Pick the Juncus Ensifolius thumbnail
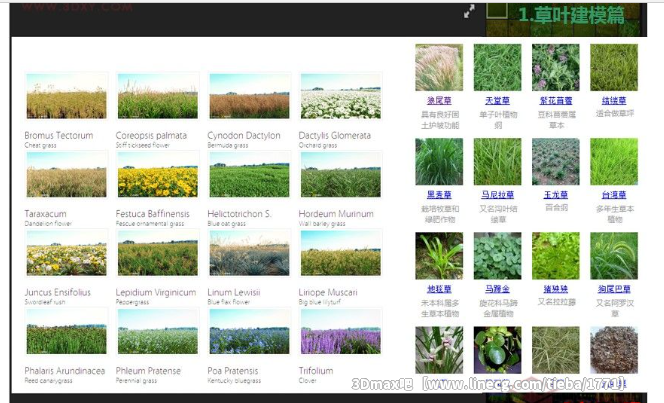The width and height of the screenshot is (664, 403). 66,253
